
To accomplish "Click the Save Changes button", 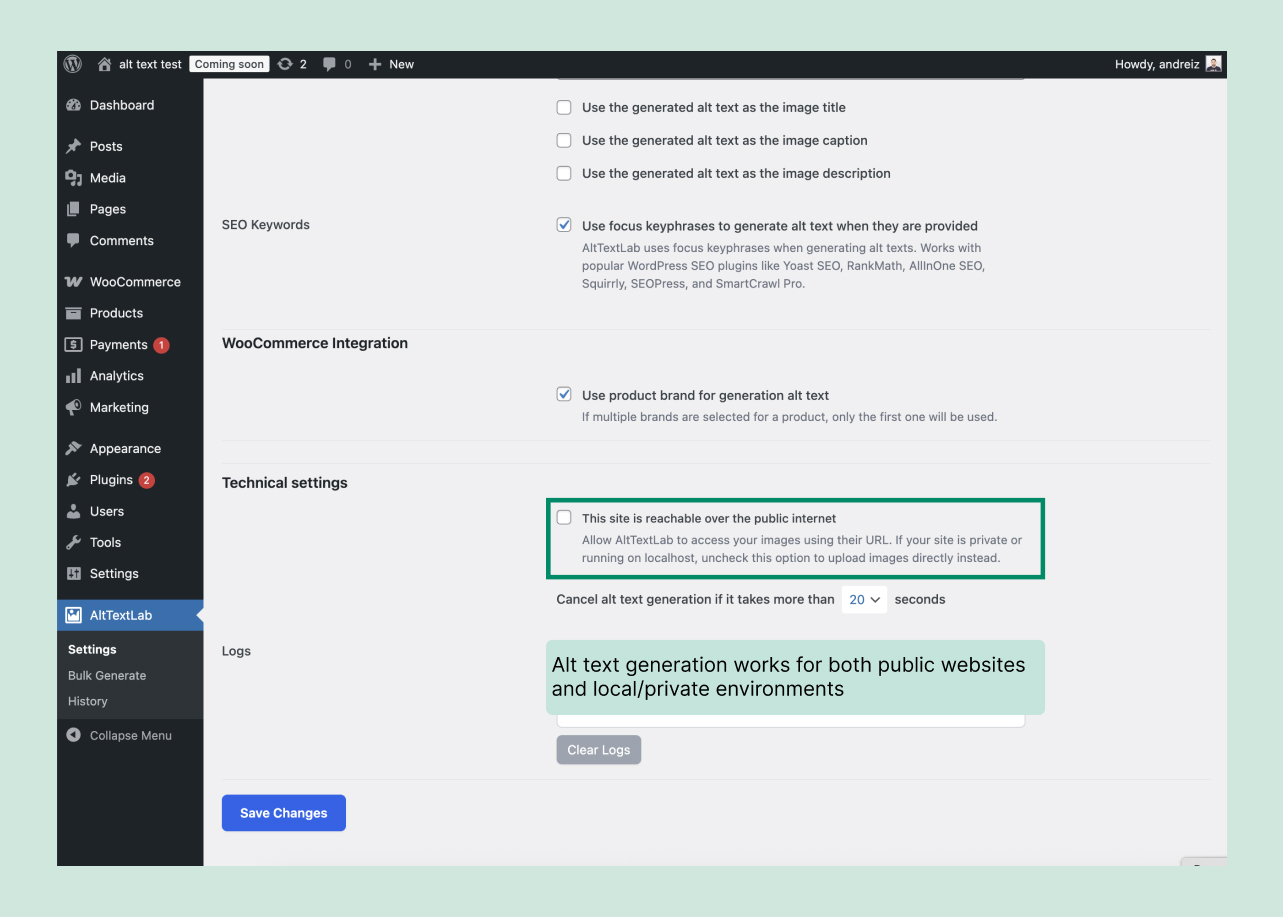I will [x=283, y=812].
